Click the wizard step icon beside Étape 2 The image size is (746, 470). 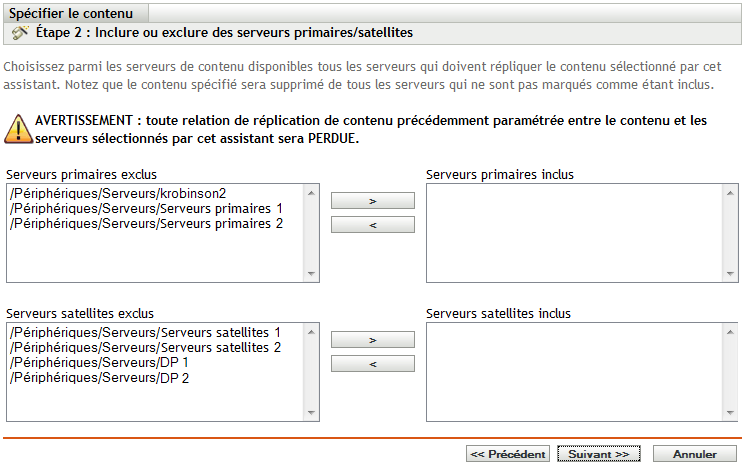click(x=19, y=33)
